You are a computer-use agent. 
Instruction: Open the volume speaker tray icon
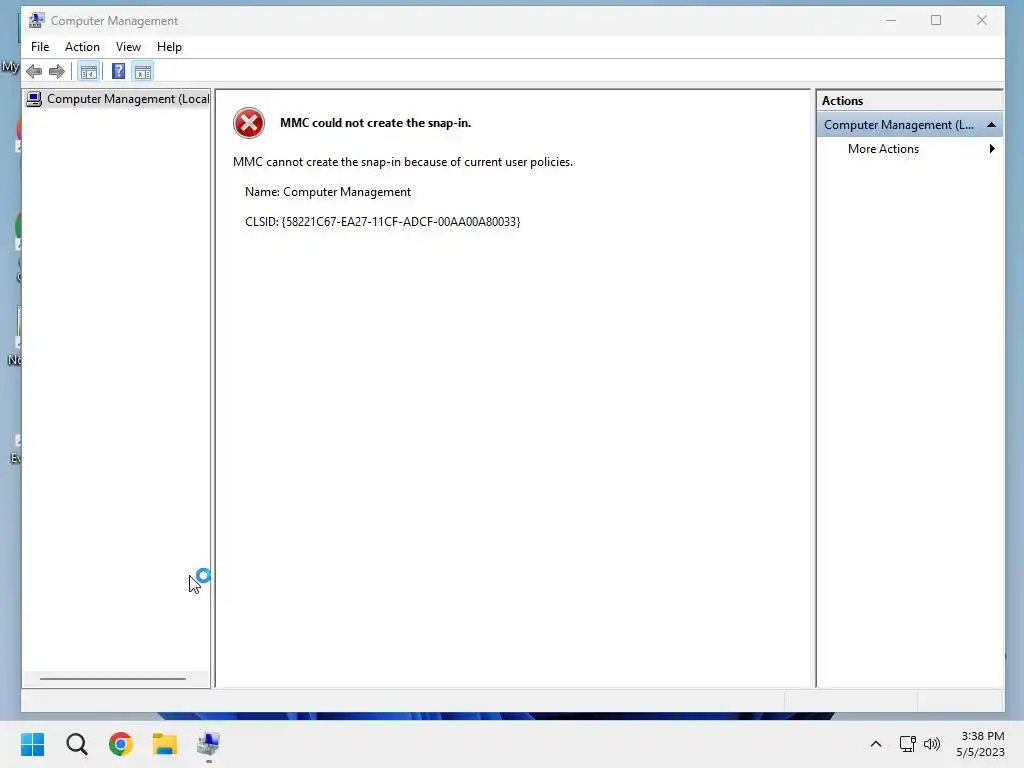932,744
